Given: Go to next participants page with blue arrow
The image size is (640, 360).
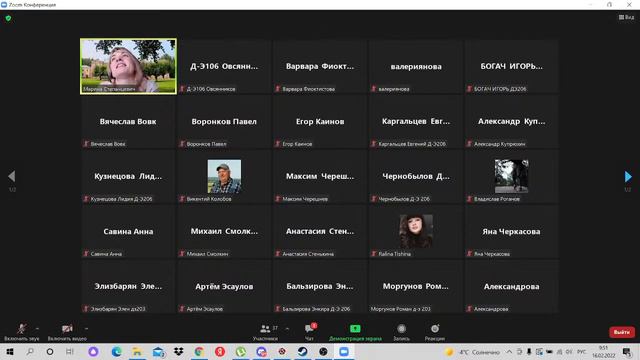Looking at the screenshot, I should coord(628,176).
